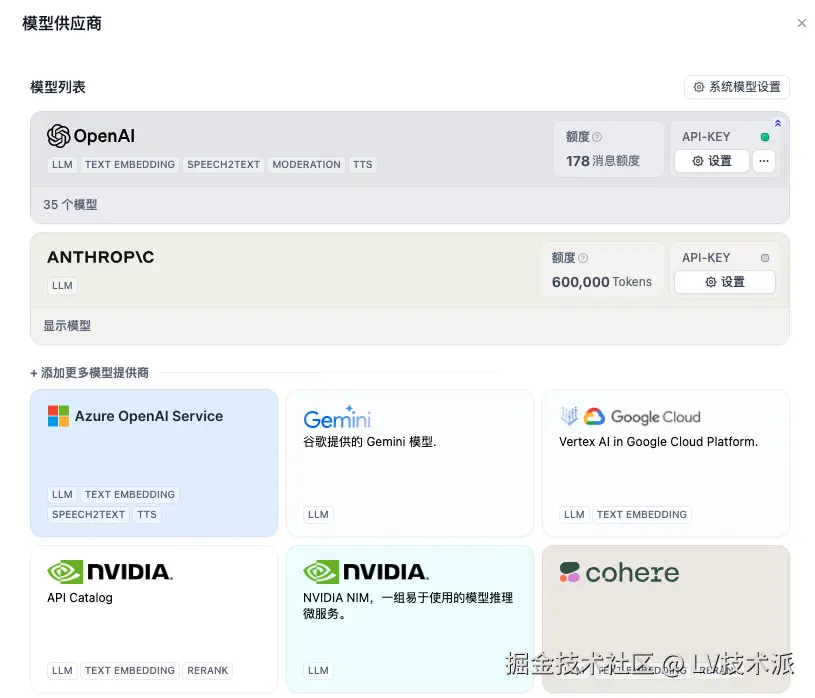Image resolution: width=815 pixels, height=698 pixels.
Task: Click the Cohere logo
Action: (x=620, y=573)
